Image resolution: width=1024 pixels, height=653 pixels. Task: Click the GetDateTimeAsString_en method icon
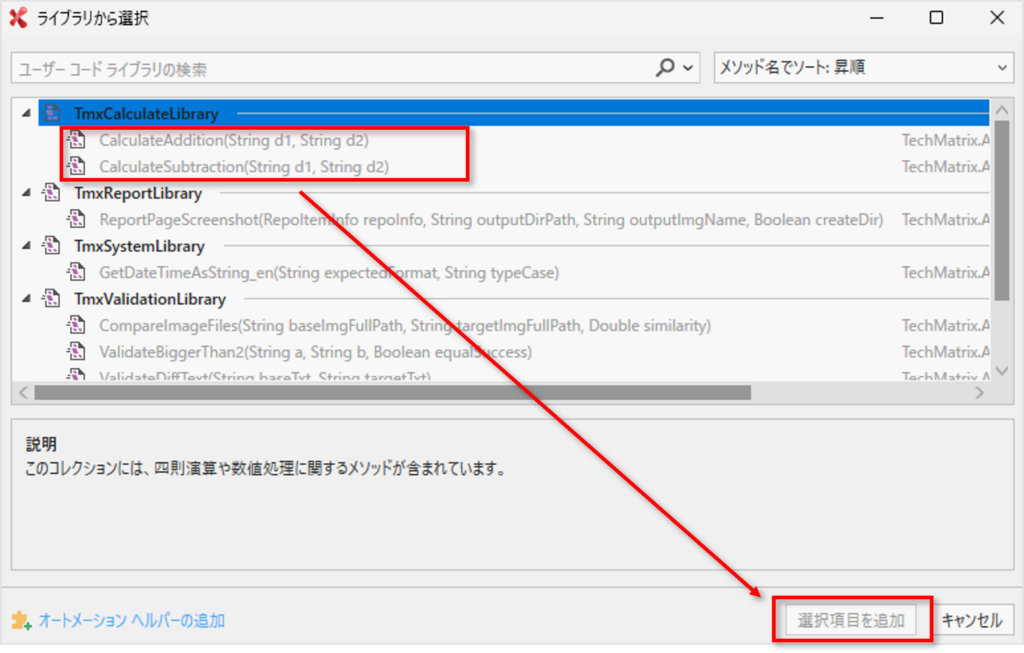coord(77,272)
